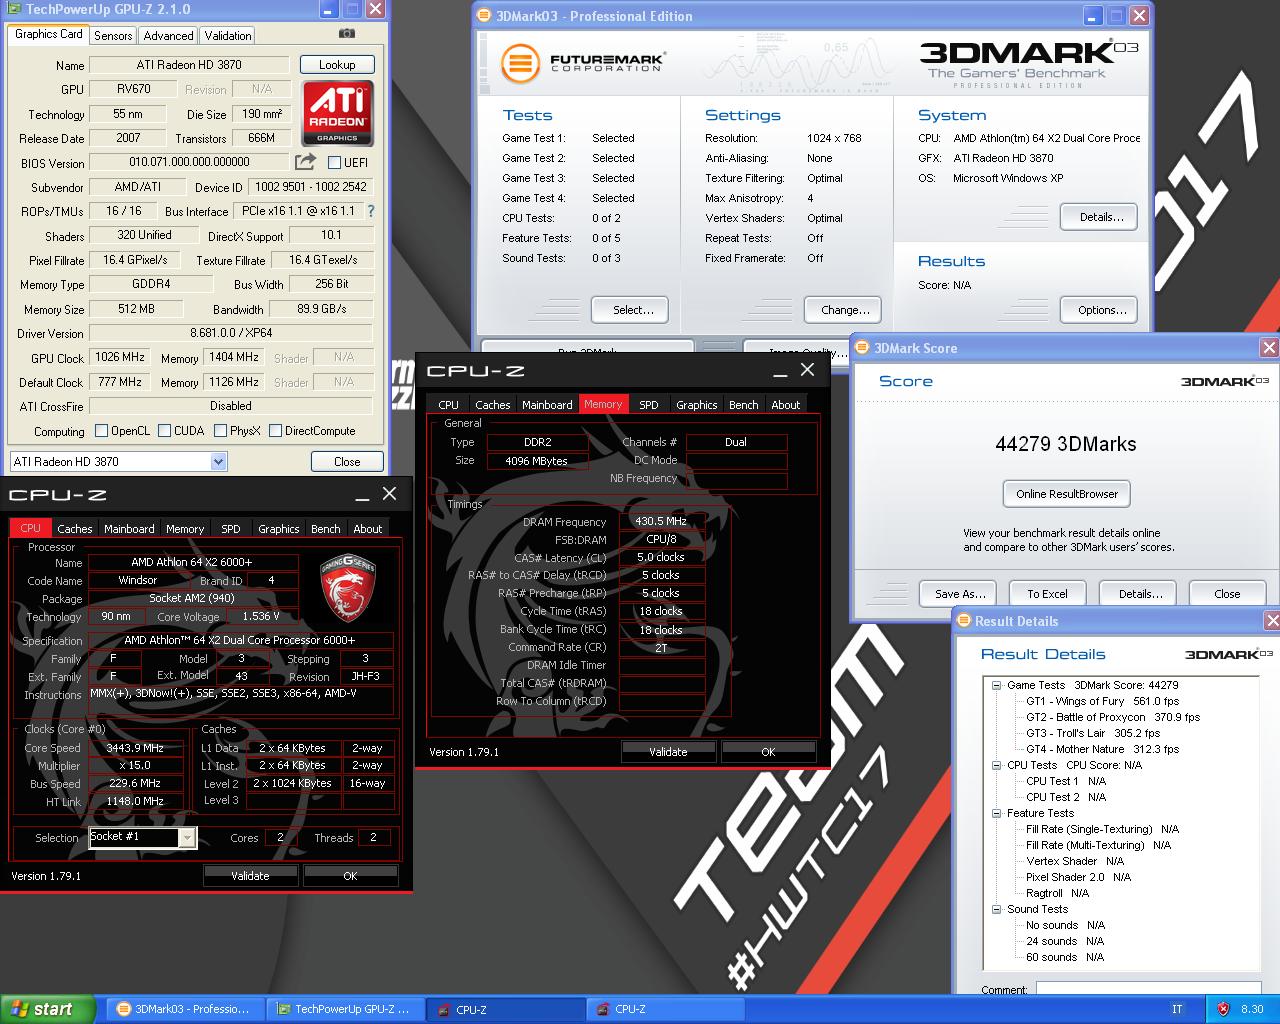Collapse the Game Tests tree node
The height and width of the screenshot is (1024, 1280).
[x=997, y=685]
